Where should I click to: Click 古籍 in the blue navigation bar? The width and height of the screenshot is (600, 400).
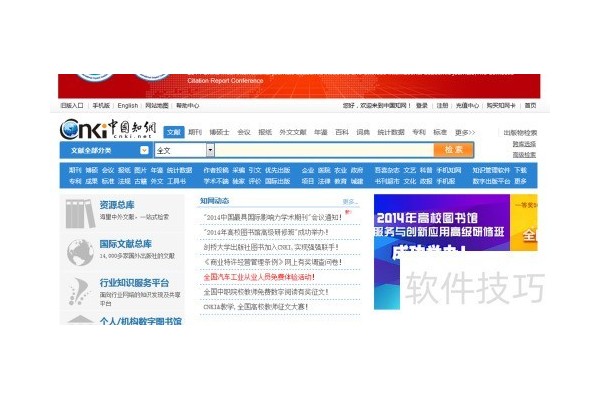140,181
